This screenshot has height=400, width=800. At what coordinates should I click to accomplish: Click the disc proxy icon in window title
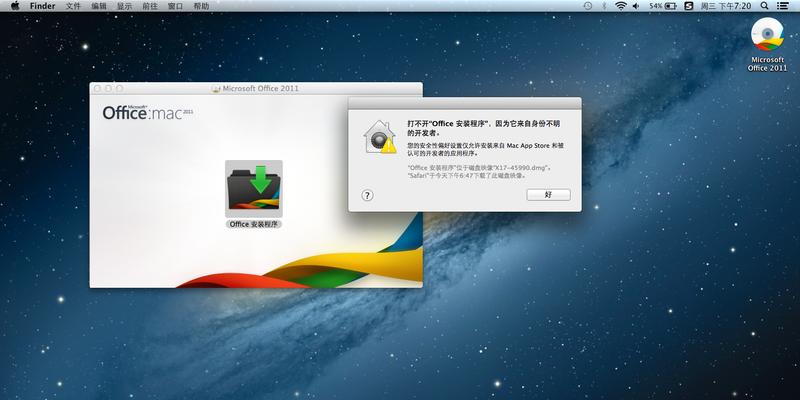coord(216,89)
